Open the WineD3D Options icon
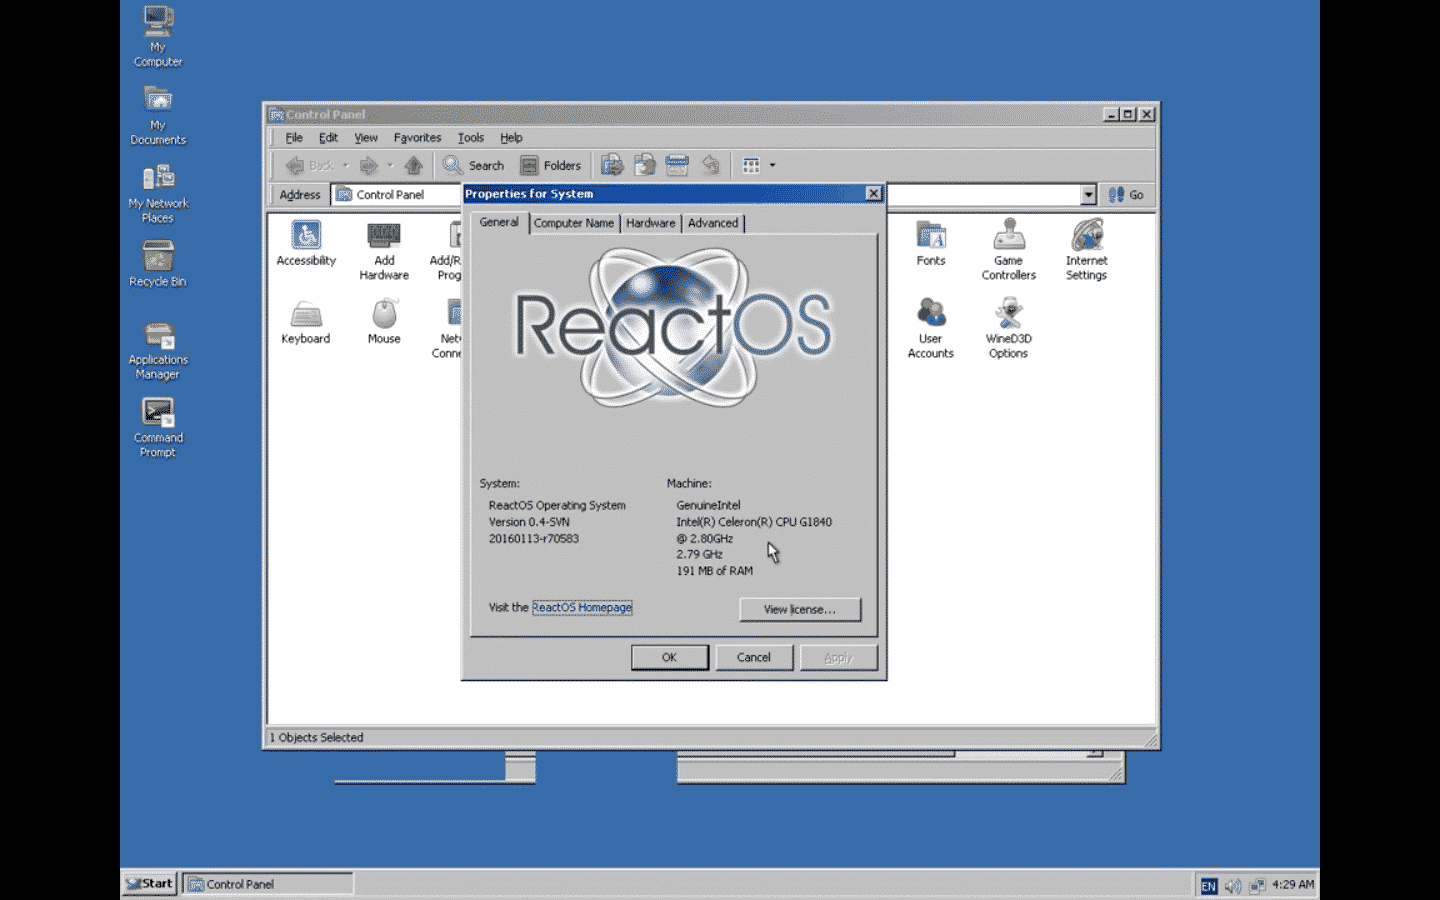 [x=1009, y=328]
